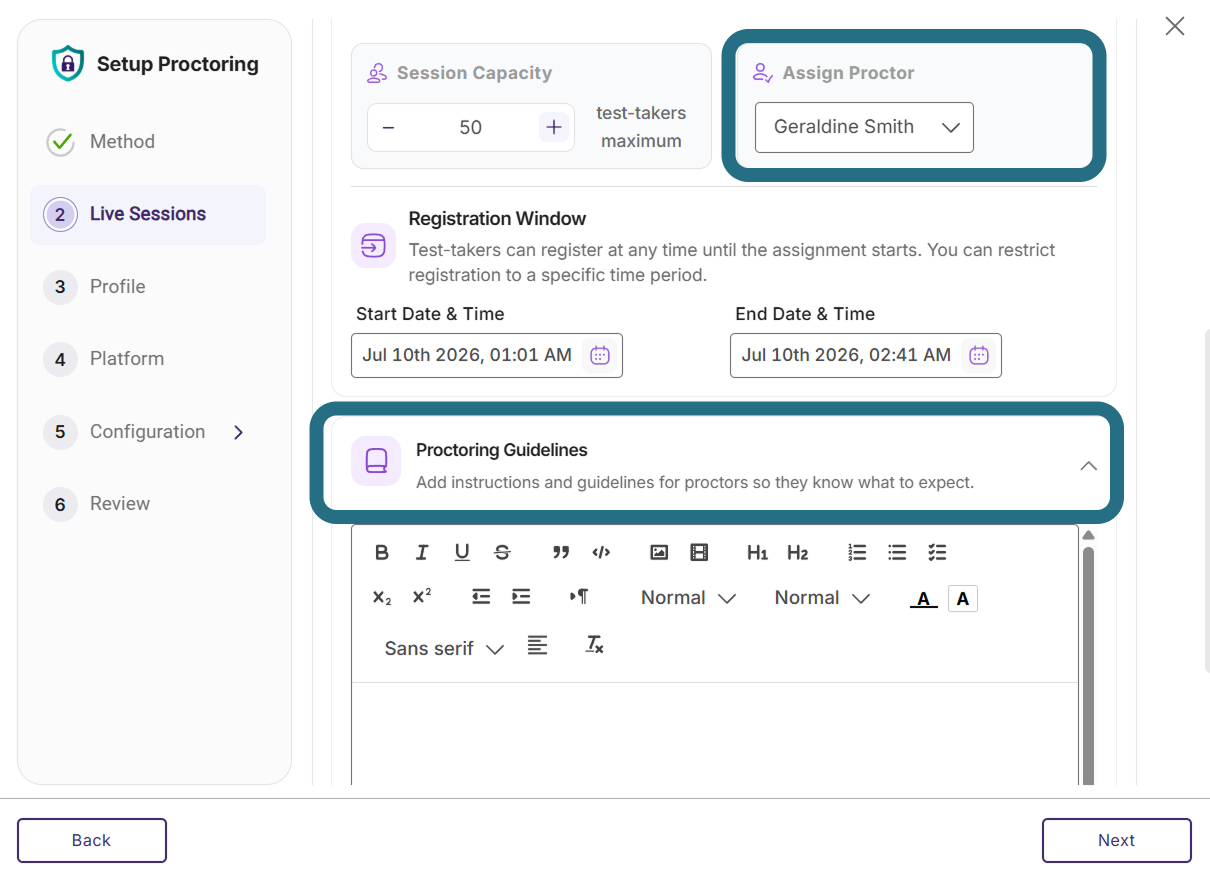Insert a blockquote
1210x873 pixels.
(561, 552)
